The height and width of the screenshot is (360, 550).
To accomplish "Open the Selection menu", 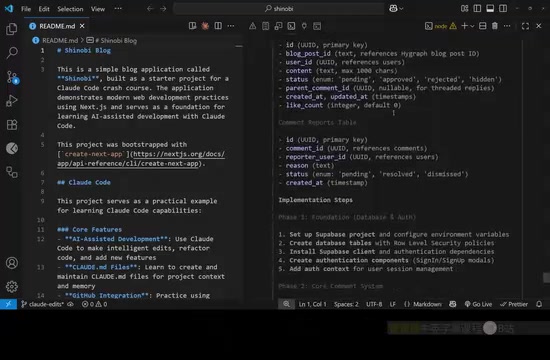I will (x=70, y=9).
